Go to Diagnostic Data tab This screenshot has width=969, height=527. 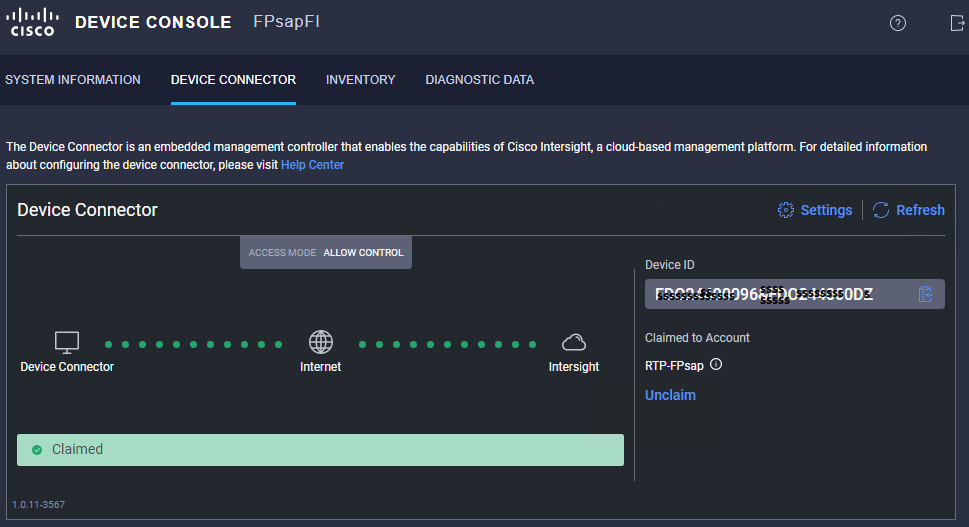tap(480, 80)
